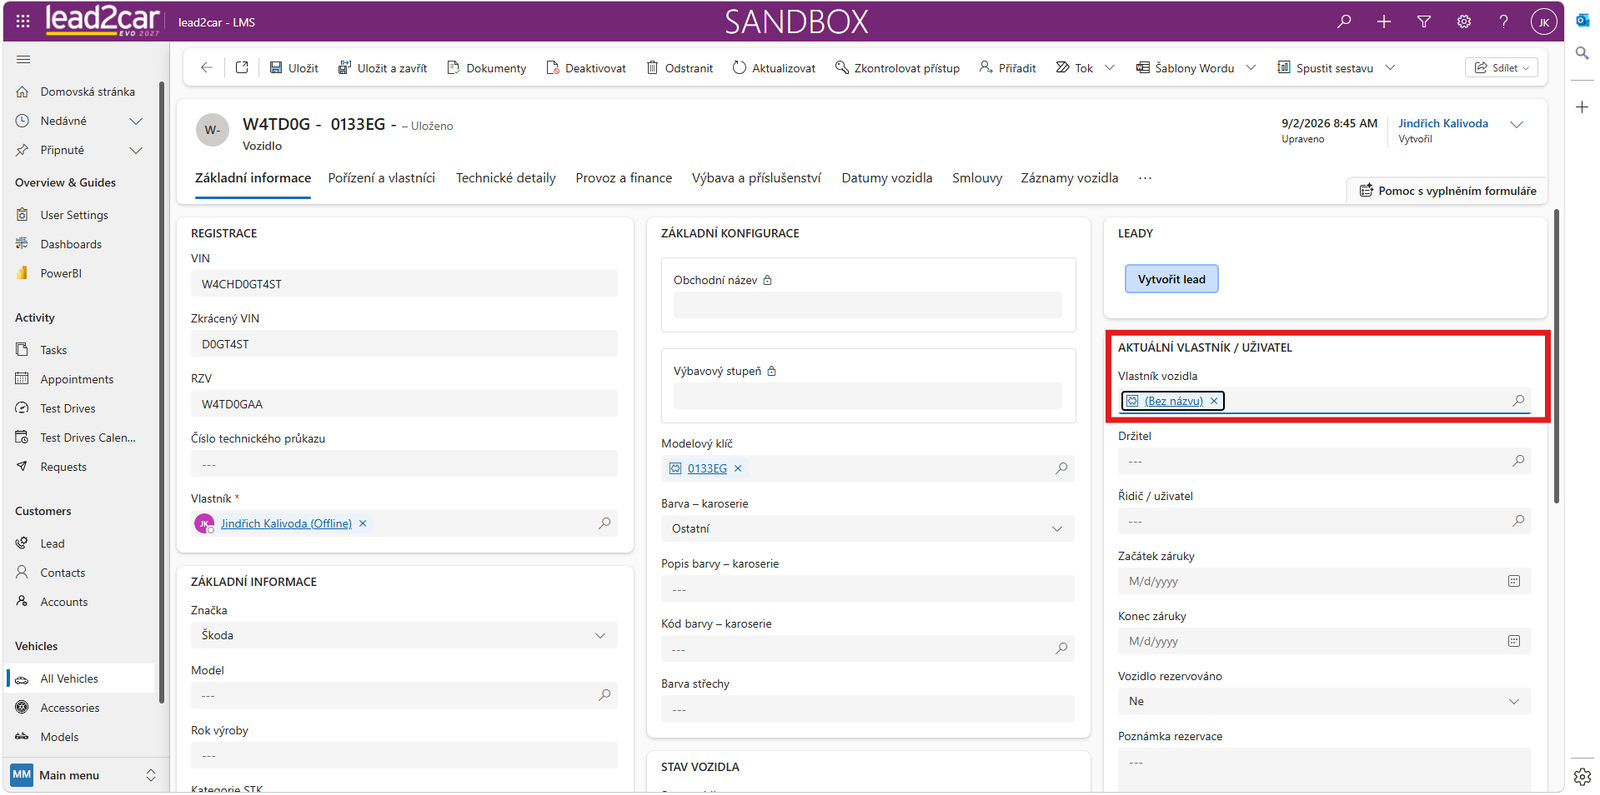
Task: Click the RZV input field
Action: click(x=404, y=404)
